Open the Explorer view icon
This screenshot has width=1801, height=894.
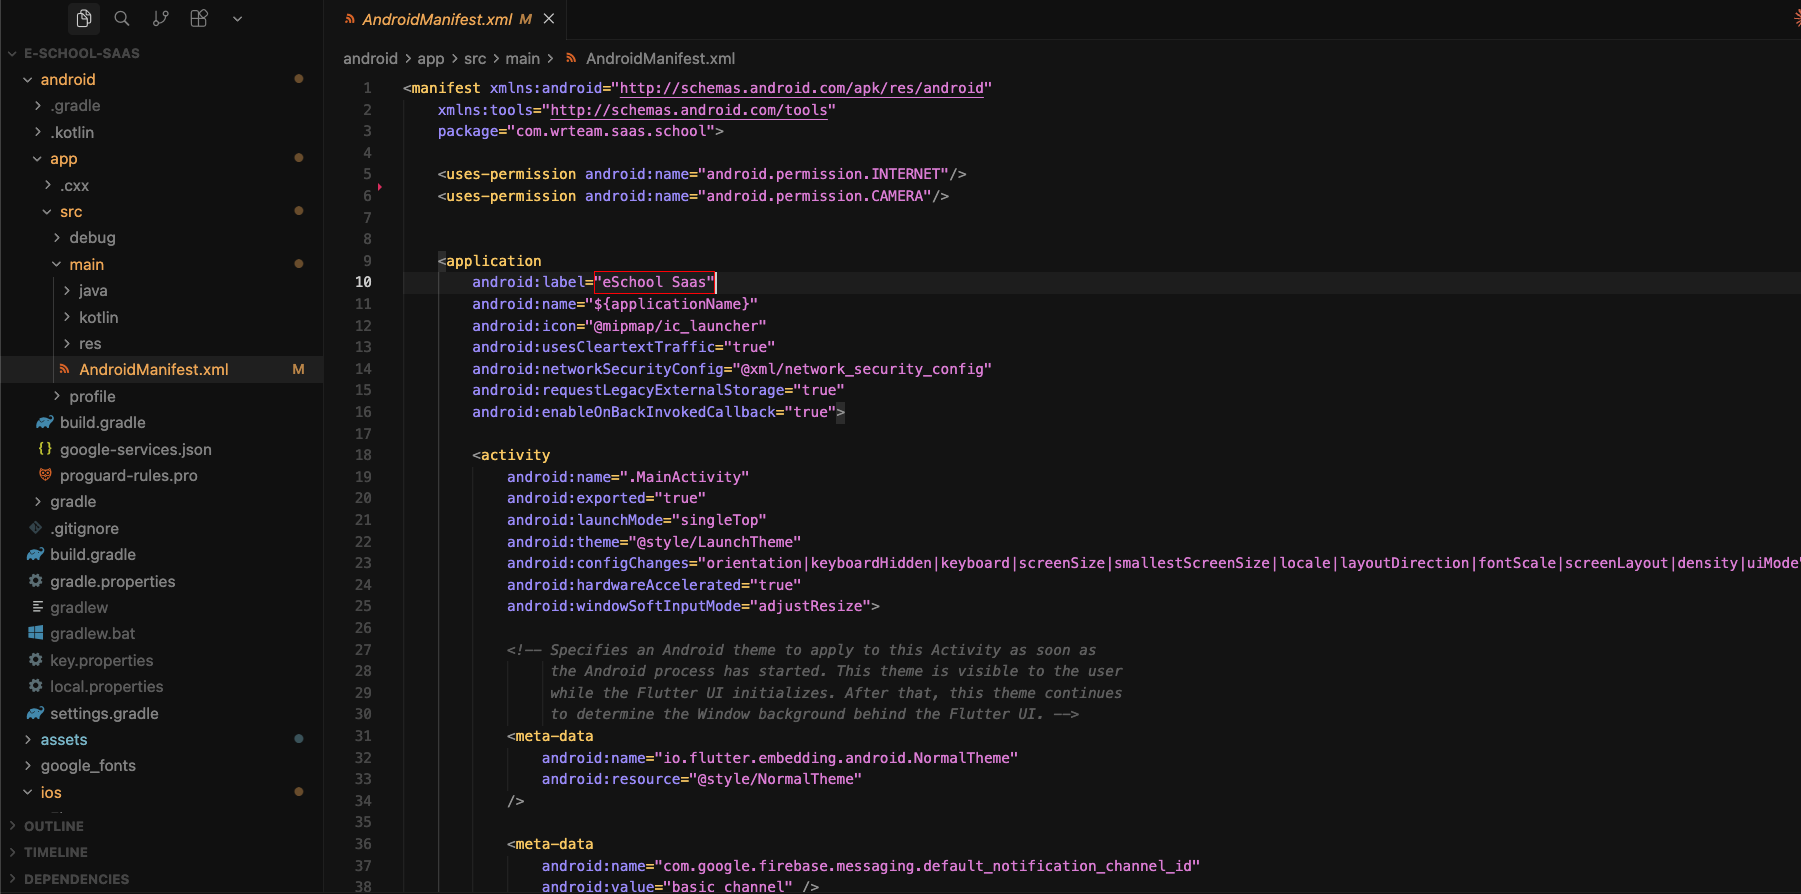84,18
